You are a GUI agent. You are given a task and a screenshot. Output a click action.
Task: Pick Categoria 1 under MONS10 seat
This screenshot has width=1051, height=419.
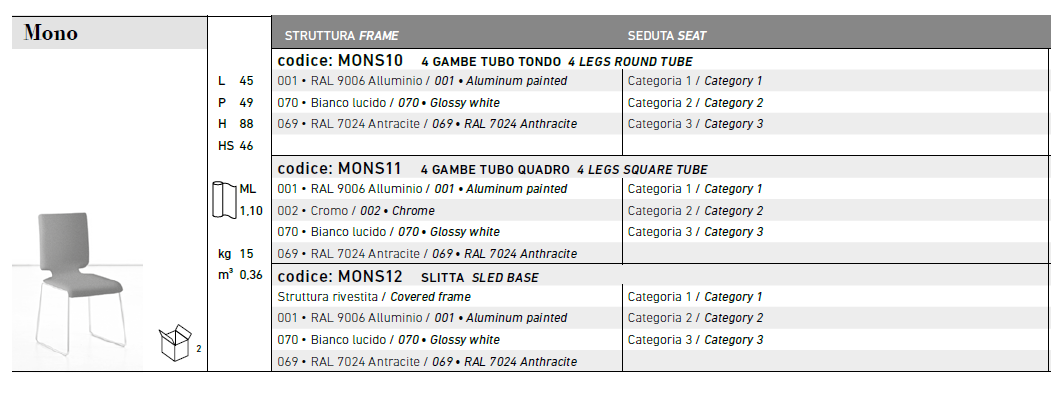tap(695, 81)
